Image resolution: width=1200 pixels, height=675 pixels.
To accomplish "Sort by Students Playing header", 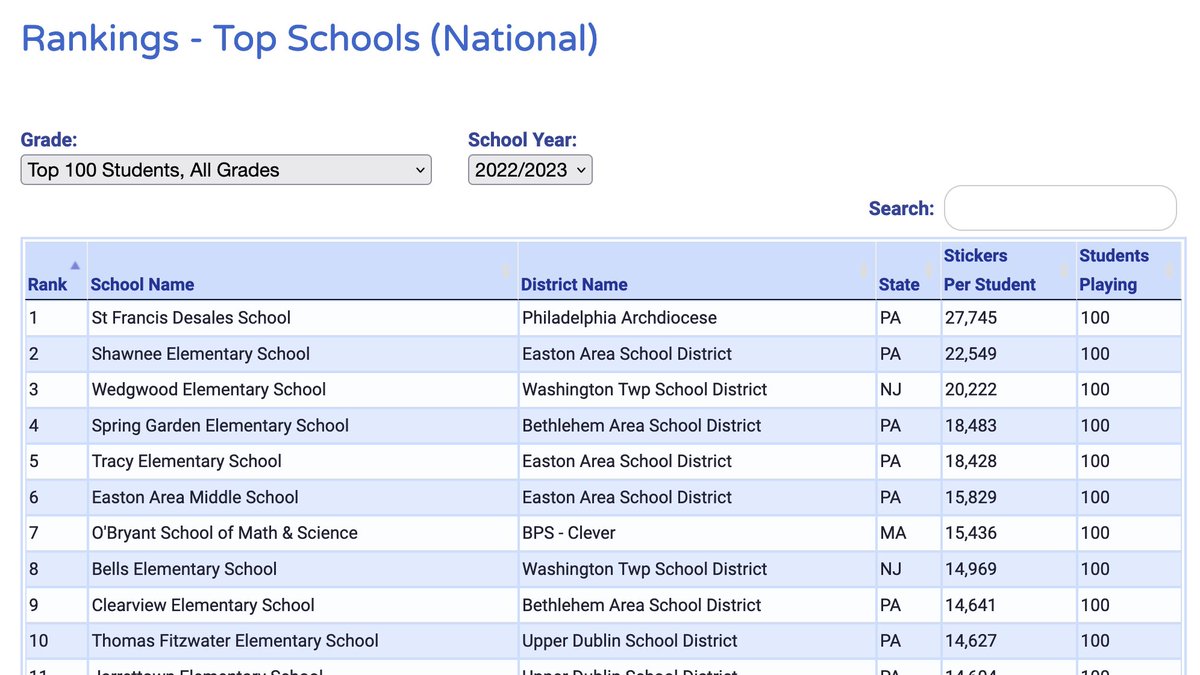I will [x=1129, y=270].
